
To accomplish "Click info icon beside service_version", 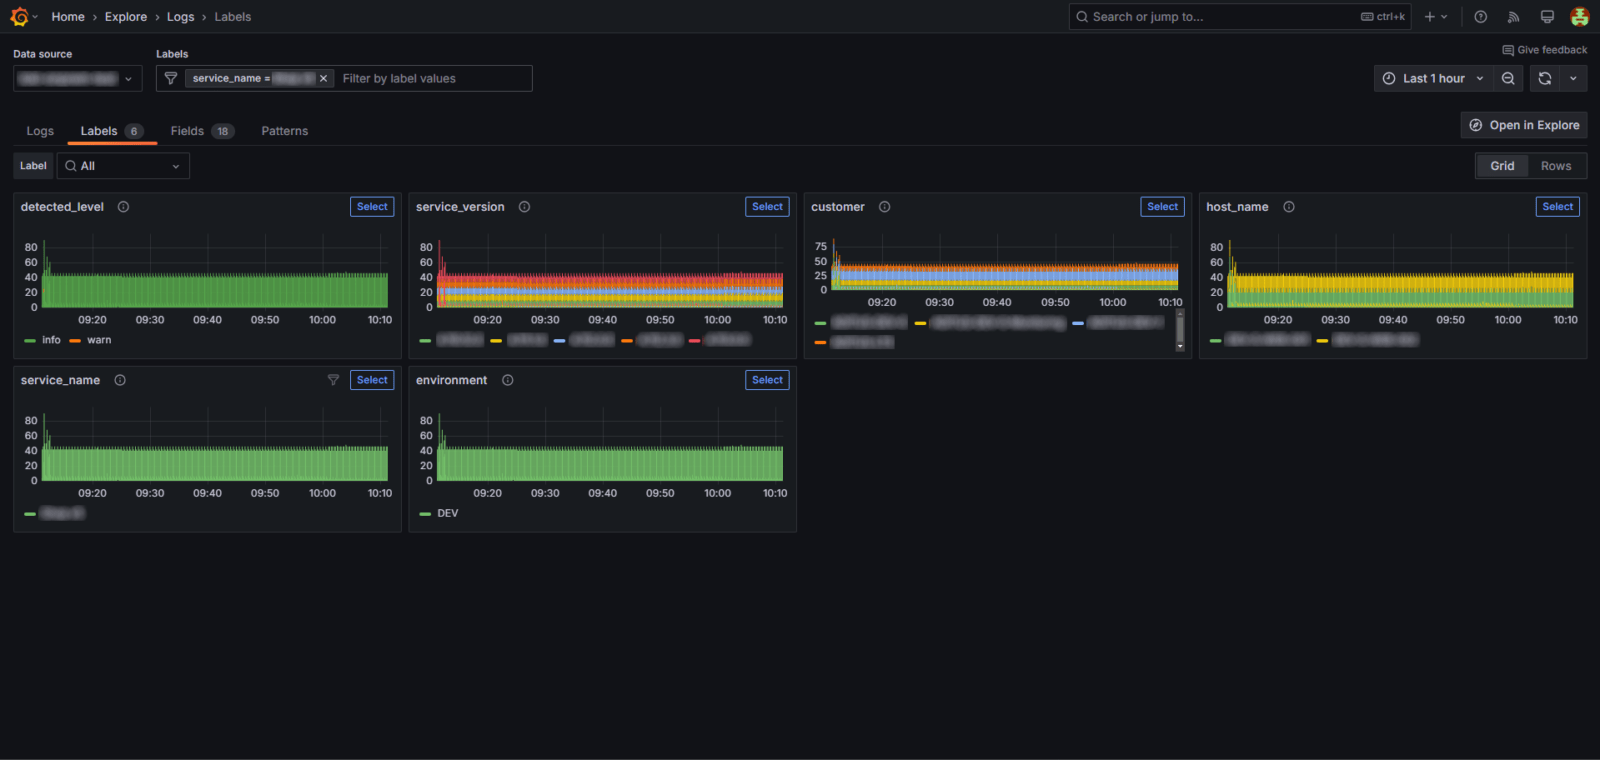I will (525, 207).
